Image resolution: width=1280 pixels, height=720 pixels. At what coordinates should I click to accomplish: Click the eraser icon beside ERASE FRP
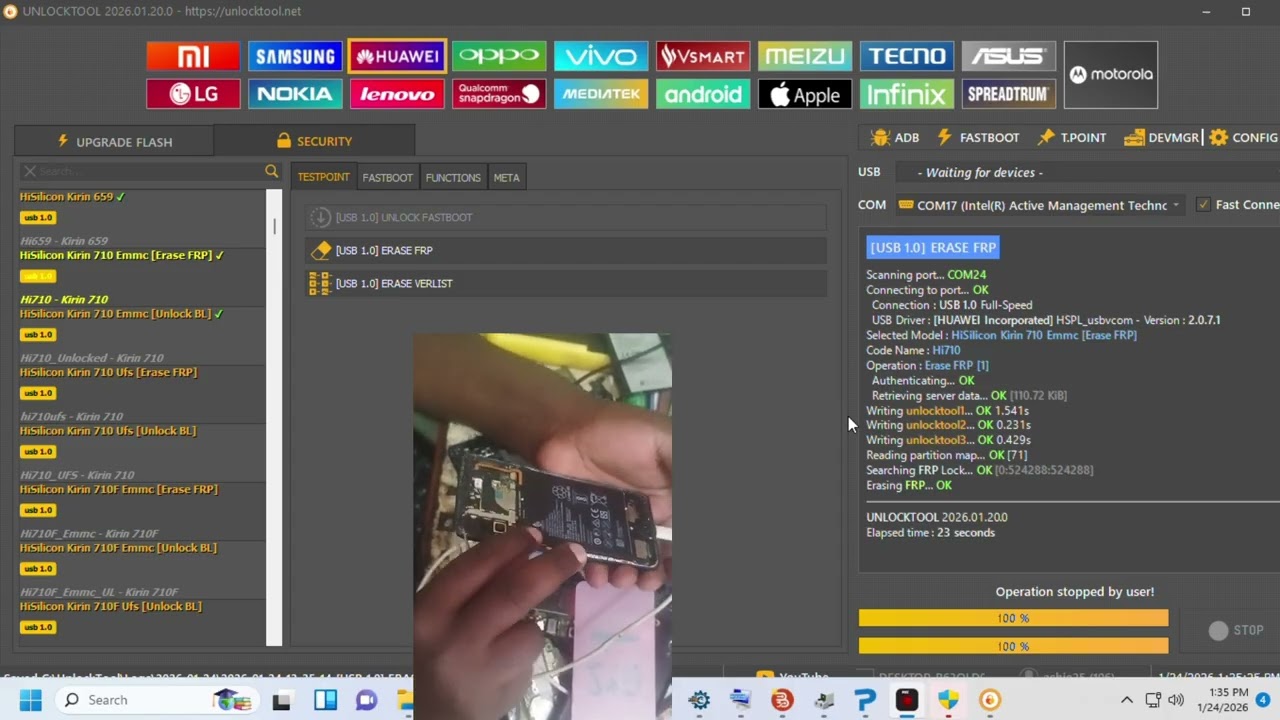point(320,250)
